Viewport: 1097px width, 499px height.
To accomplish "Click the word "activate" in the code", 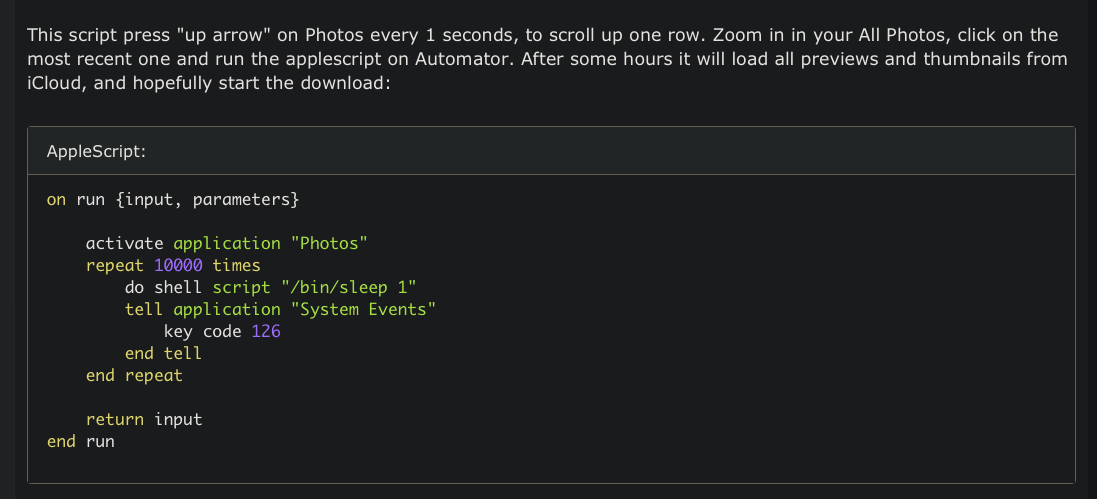I will pyautogui.click(x=125, y=243).
